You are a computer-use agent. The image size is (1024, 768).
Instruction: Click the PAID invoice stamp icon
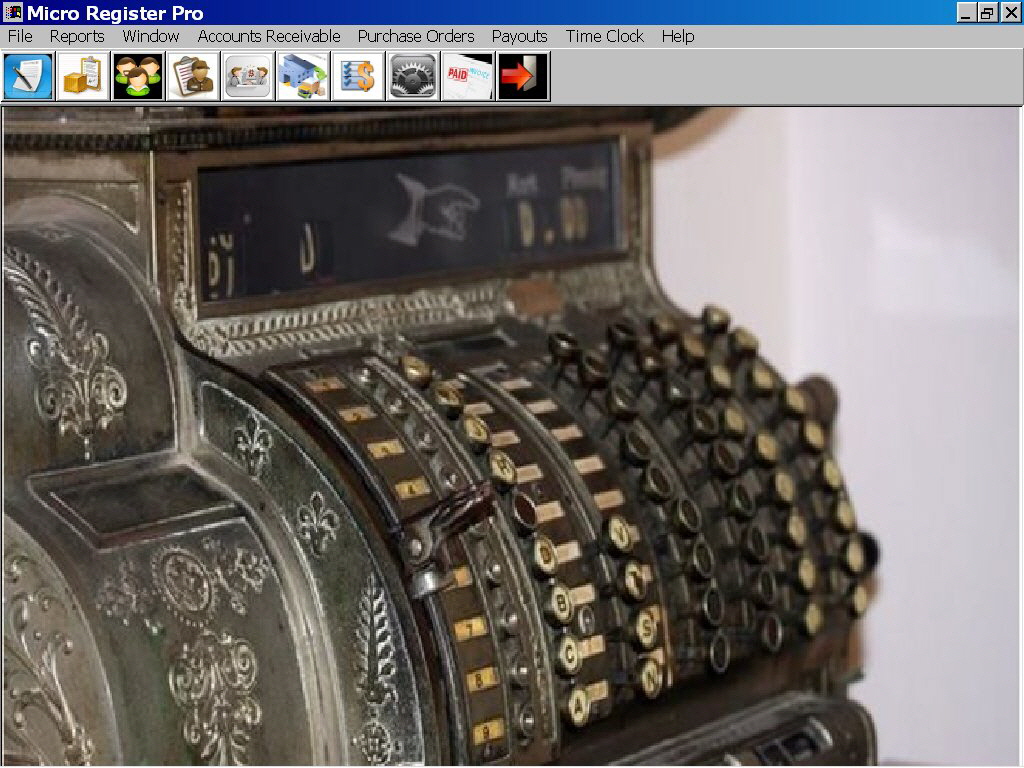coord(468,76)
